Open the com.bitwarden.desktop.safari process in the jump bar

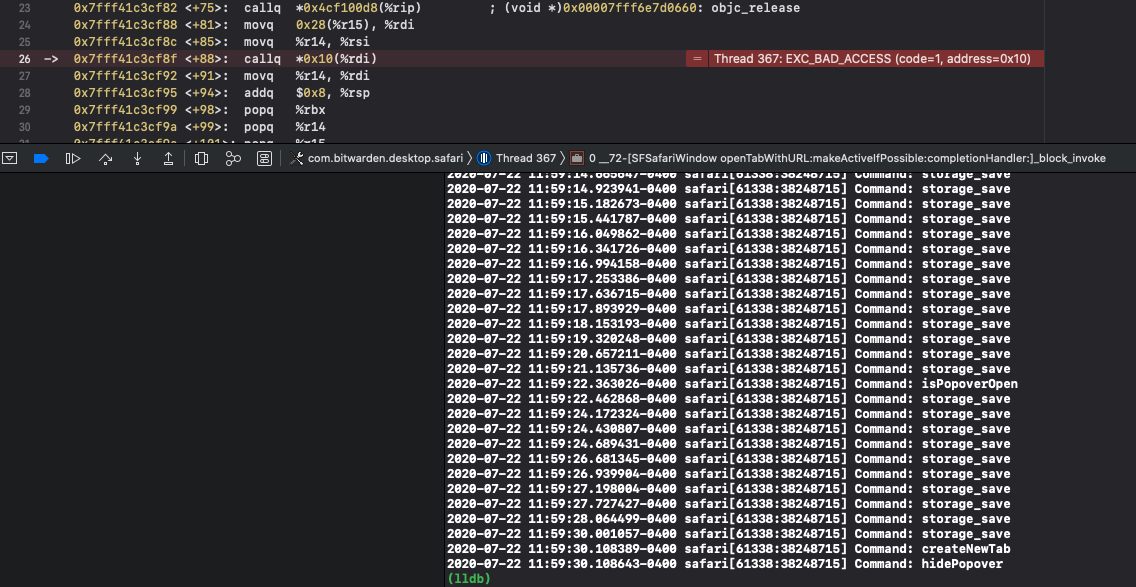tap(385, 158)
